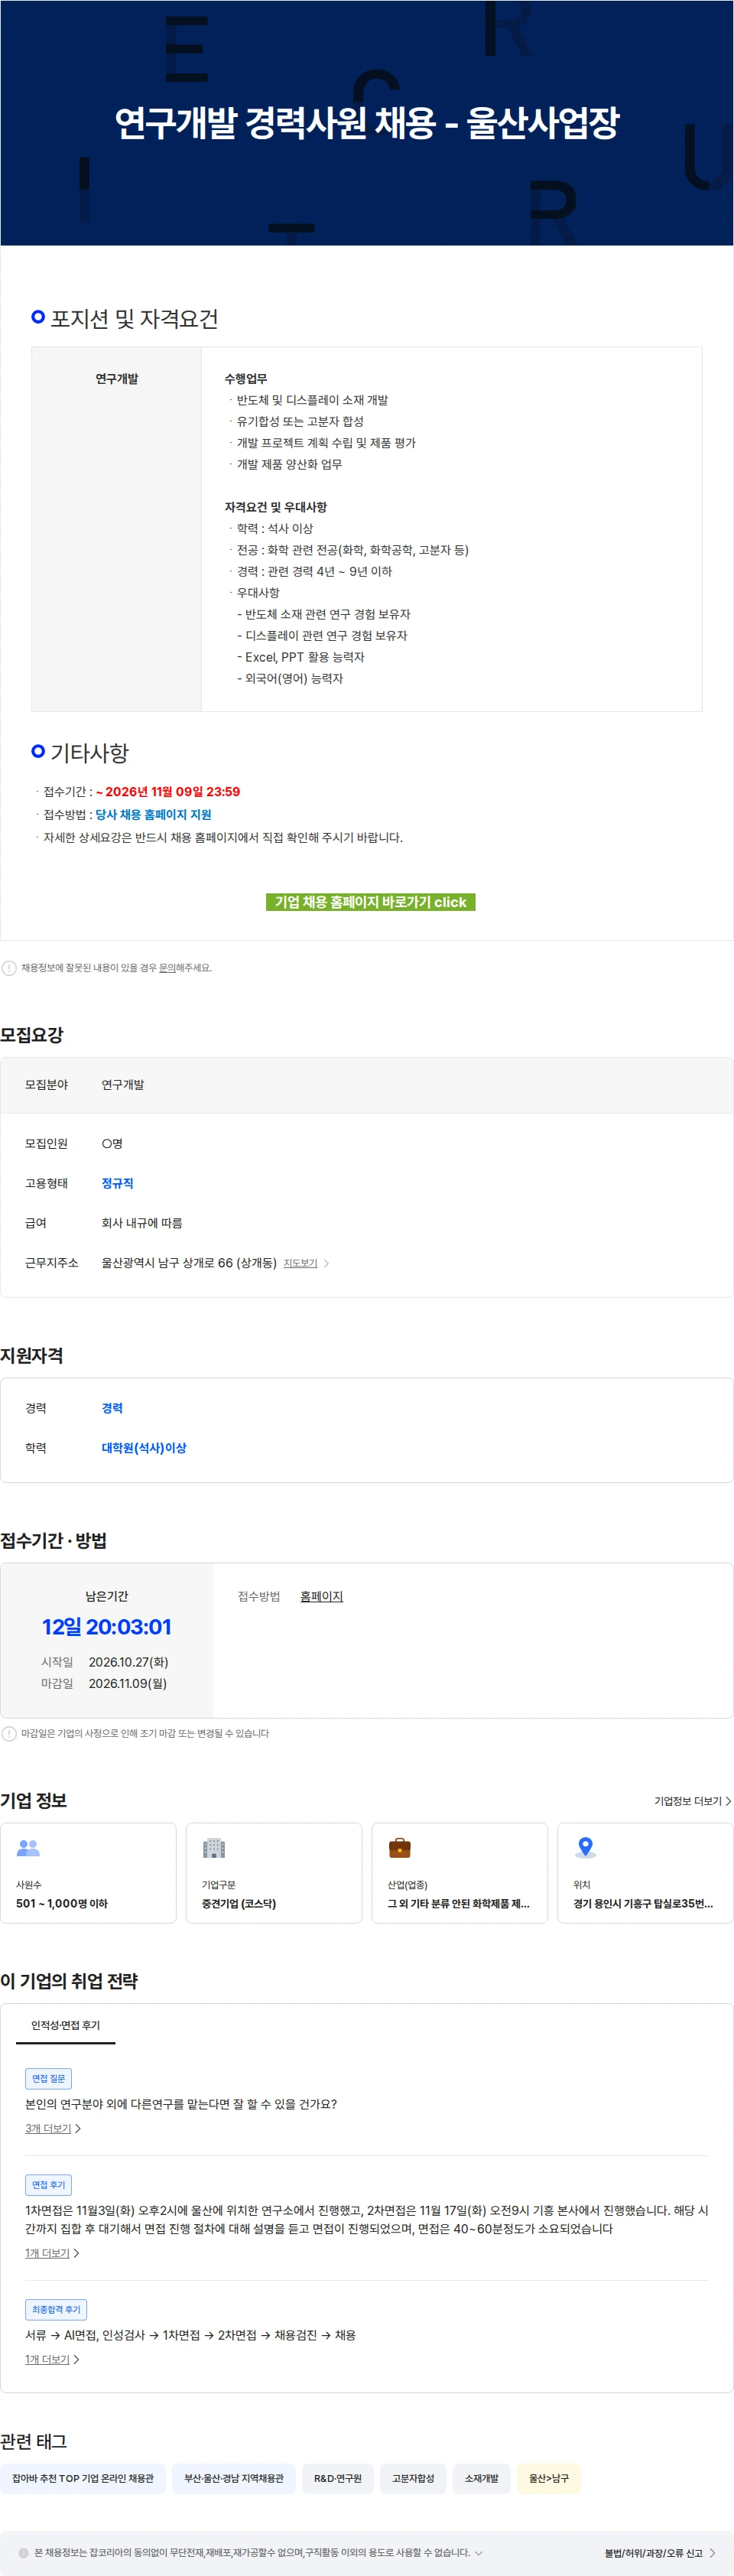Open the 문의 link for incorrect info
This screenshot has height=2576, width=734.
click(x=167, y=968)
